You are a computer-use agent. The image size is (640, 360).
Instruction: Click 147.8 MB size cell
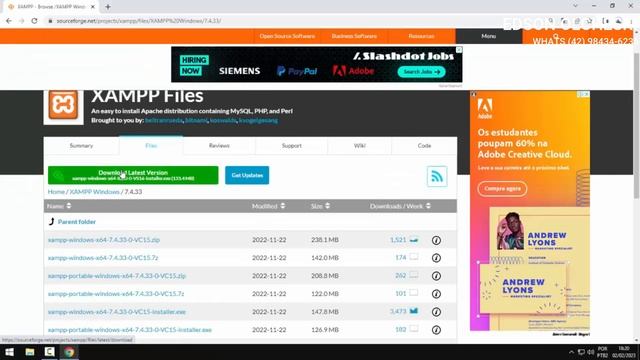click(x=325, y=312)
